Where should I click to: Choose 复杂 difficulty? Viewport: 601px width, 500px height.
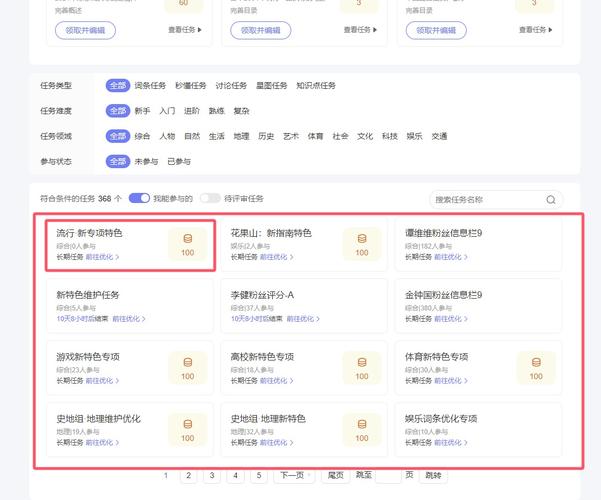pos(241,111)
